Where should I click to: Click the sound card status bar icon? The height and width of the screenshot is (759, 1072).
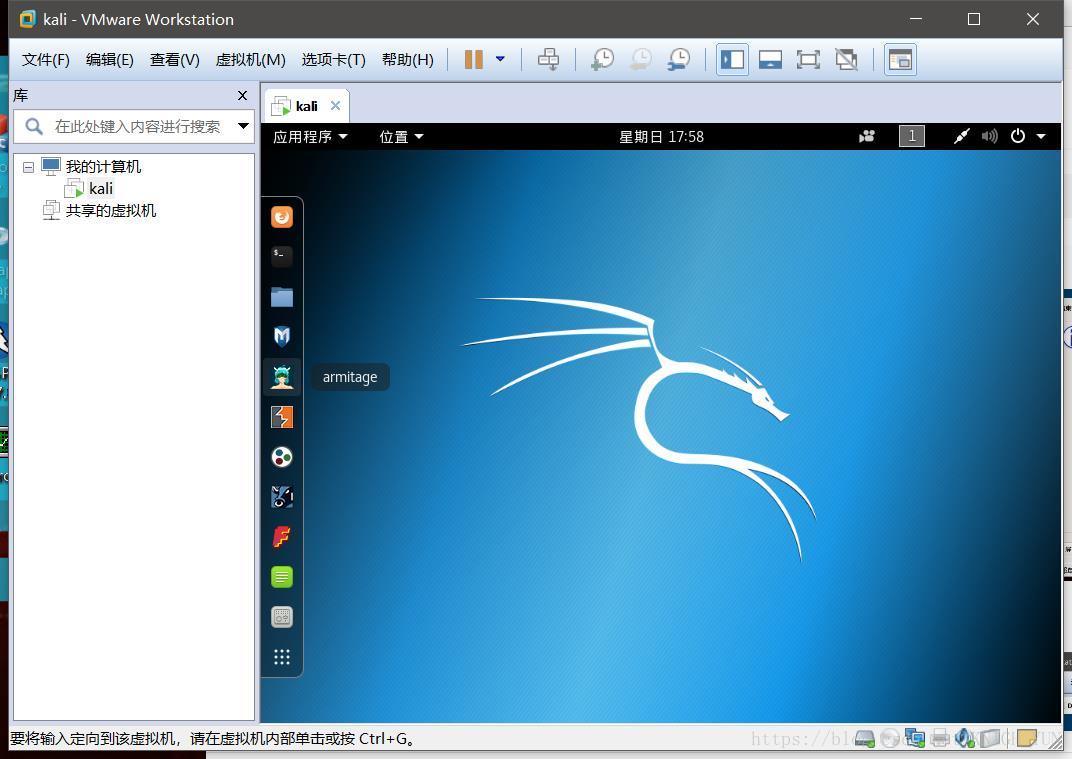pos(965,738)
